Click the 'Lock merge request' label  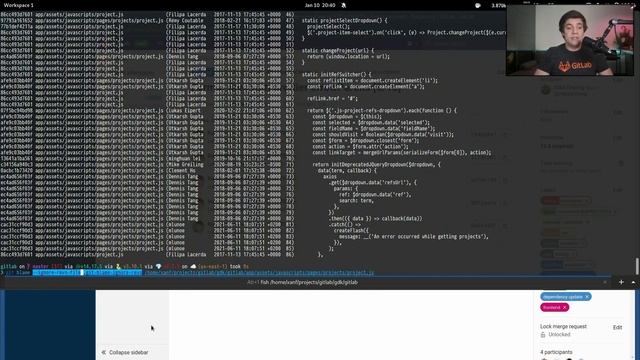coord(563,327)
